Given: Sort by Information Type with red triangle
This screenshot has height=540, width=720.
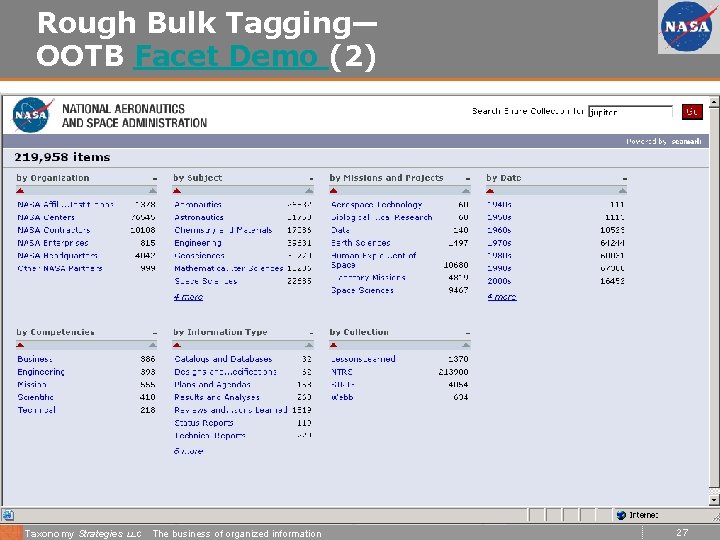Looking at the screenshot, I should [x=177, y=345].
